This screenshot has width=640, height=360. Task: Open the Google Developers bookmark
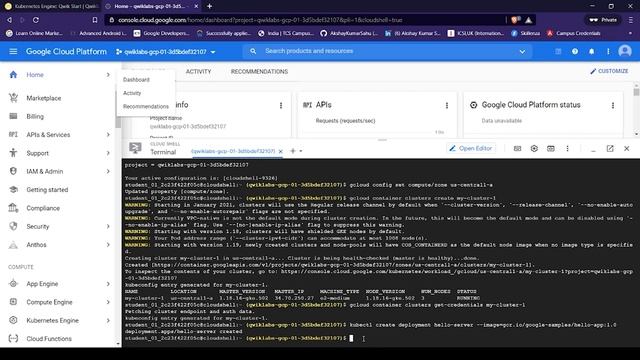[x=162, y=33]
